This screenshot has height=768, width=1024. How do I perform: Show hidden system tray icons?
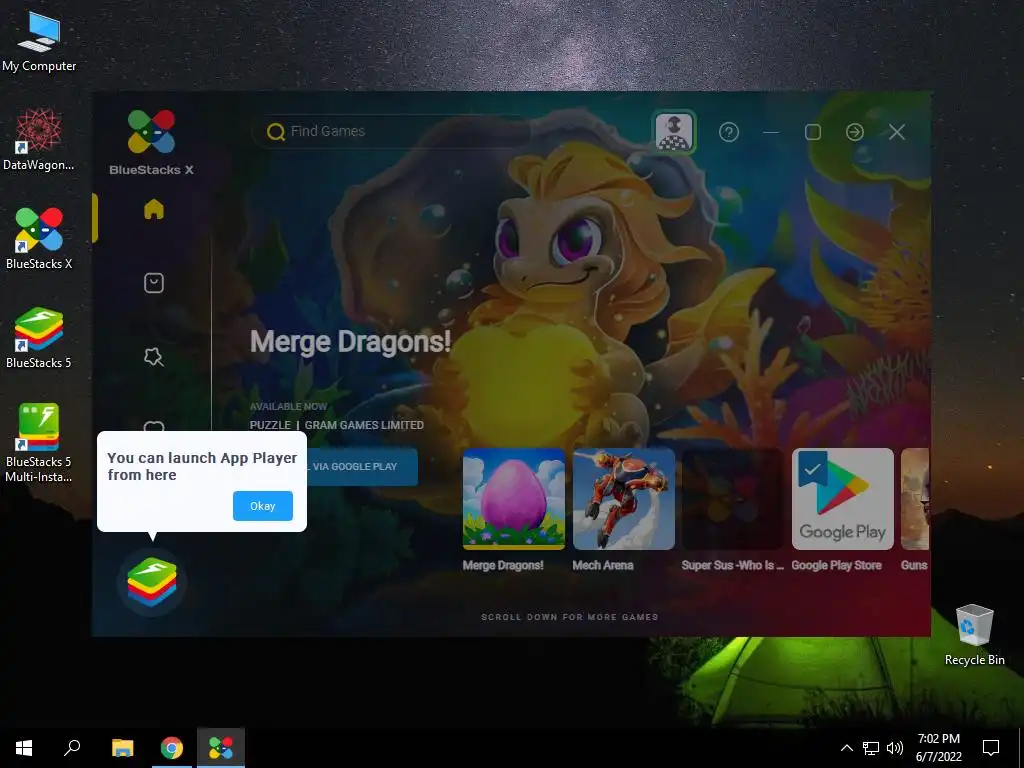[846, 748]
